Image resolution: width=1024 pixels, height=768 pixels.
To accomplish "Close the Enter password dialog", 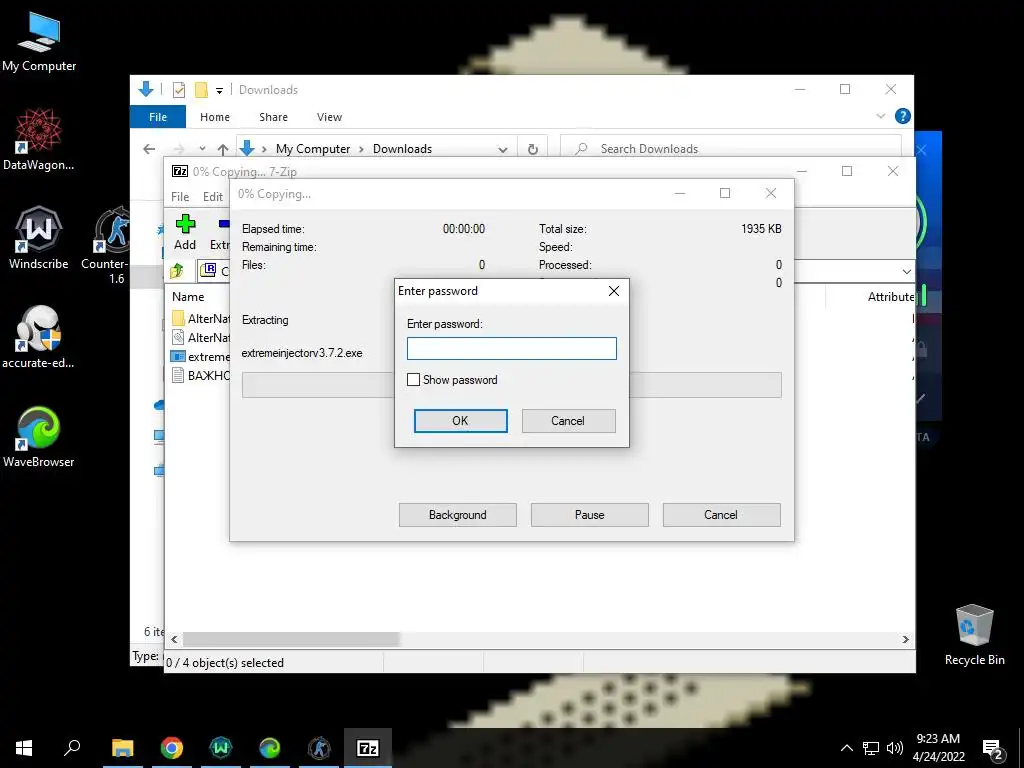I will (x=614, y=291).
